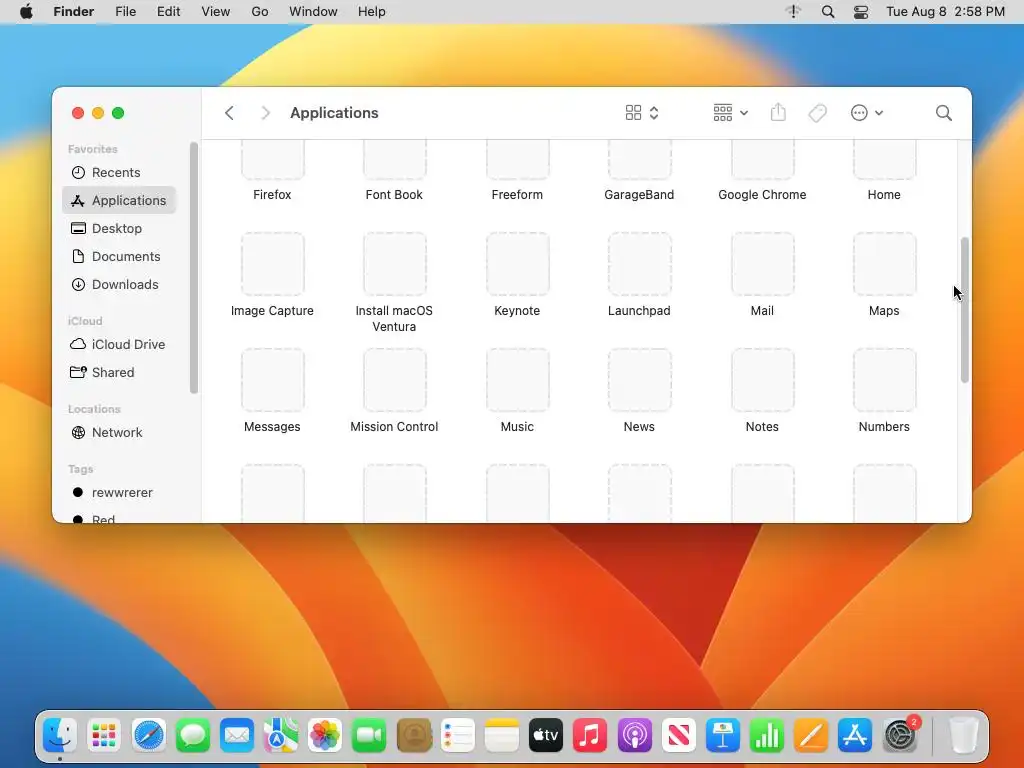
Task: Click the date and time clock
Action: click(x=945, y=12)
